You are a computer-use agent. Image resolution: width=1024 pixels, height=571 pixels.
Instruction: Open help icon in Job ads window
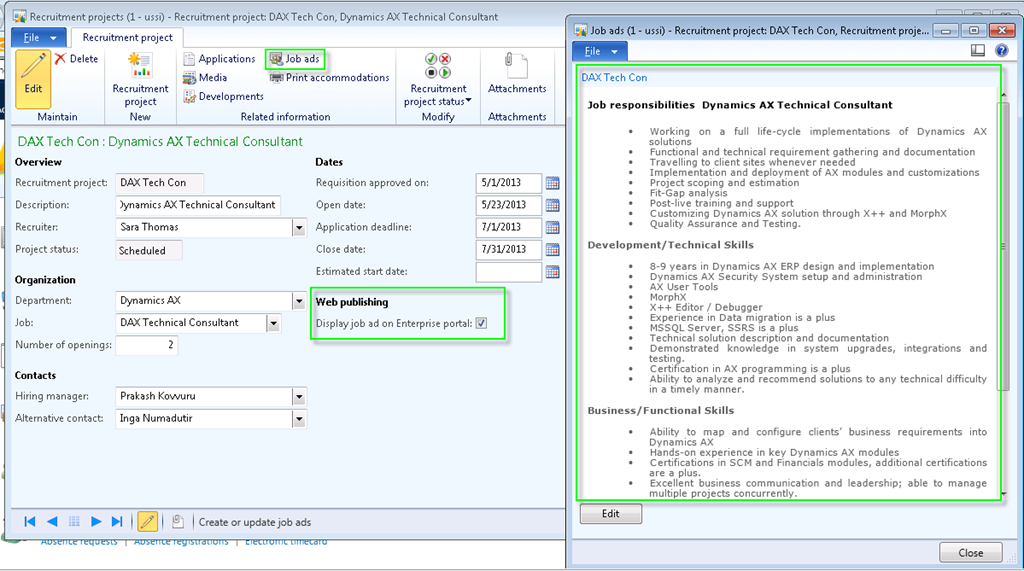(1002, 50)
